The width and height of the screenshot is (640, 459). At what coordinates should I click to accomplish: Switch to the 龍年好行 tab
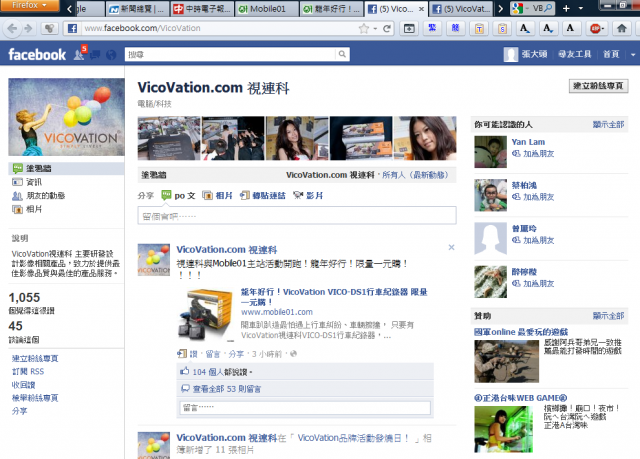332,9
